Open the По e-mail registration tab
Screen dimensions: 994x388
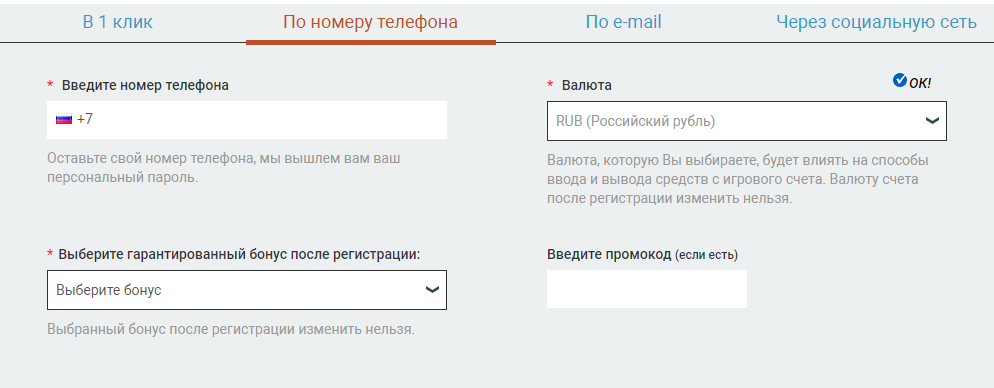(623, 23)
